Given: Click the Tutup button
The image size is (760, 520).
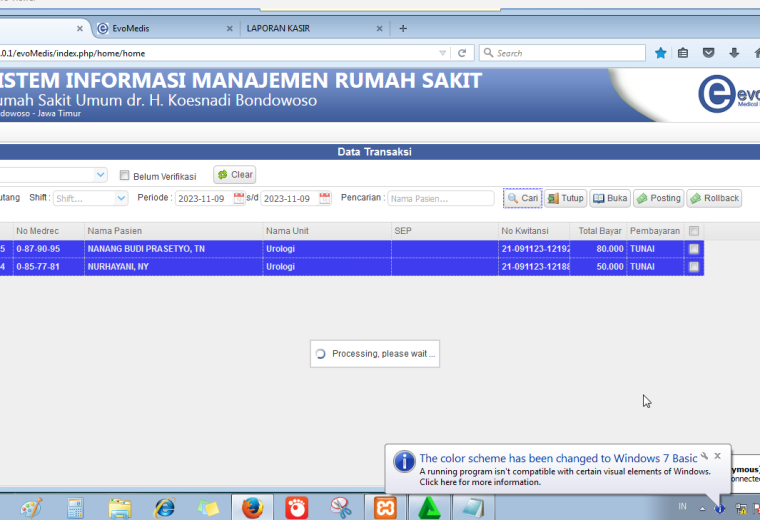Looking at the screenshot, I should 566,198.
